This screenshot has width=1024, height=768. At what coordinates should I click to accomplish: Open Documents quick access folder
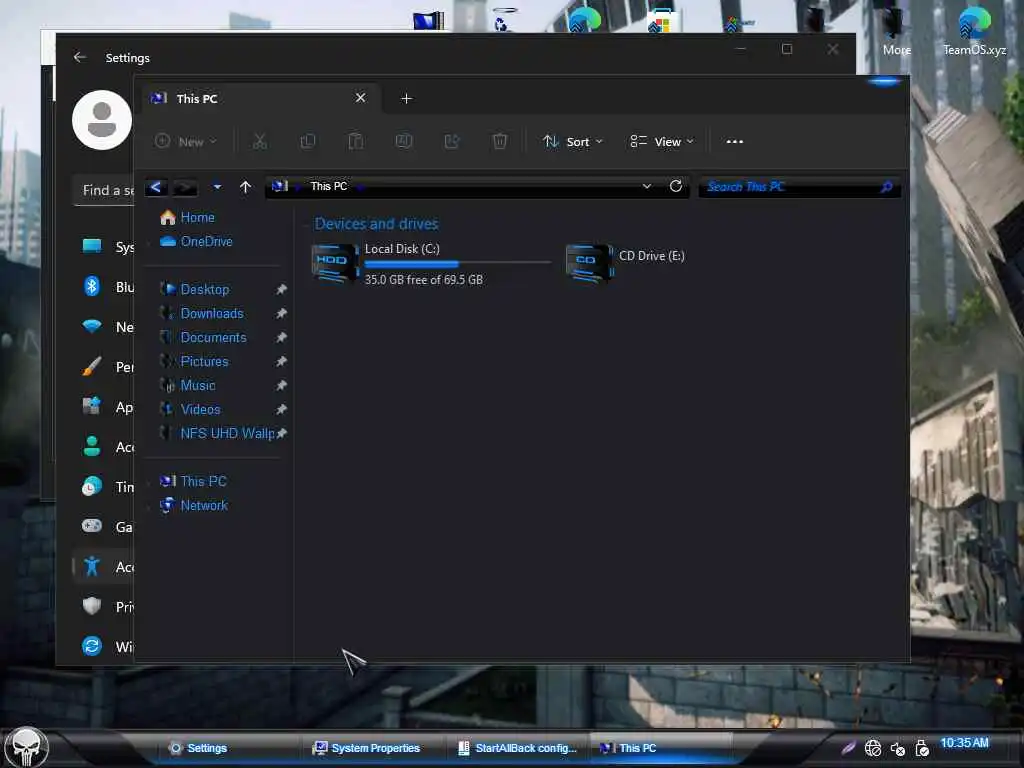(213, 338)
